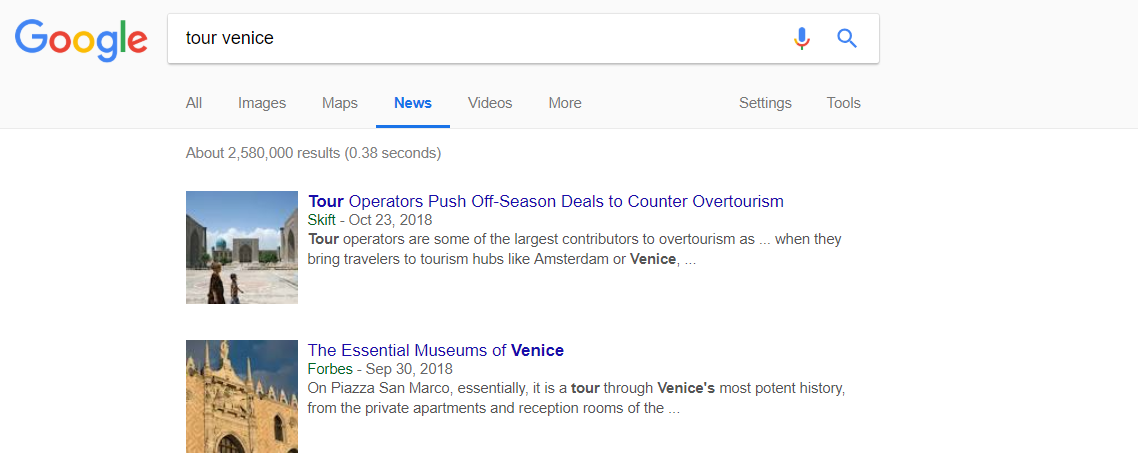Open the Images tab
The image size is (1138, 476).
262,103
